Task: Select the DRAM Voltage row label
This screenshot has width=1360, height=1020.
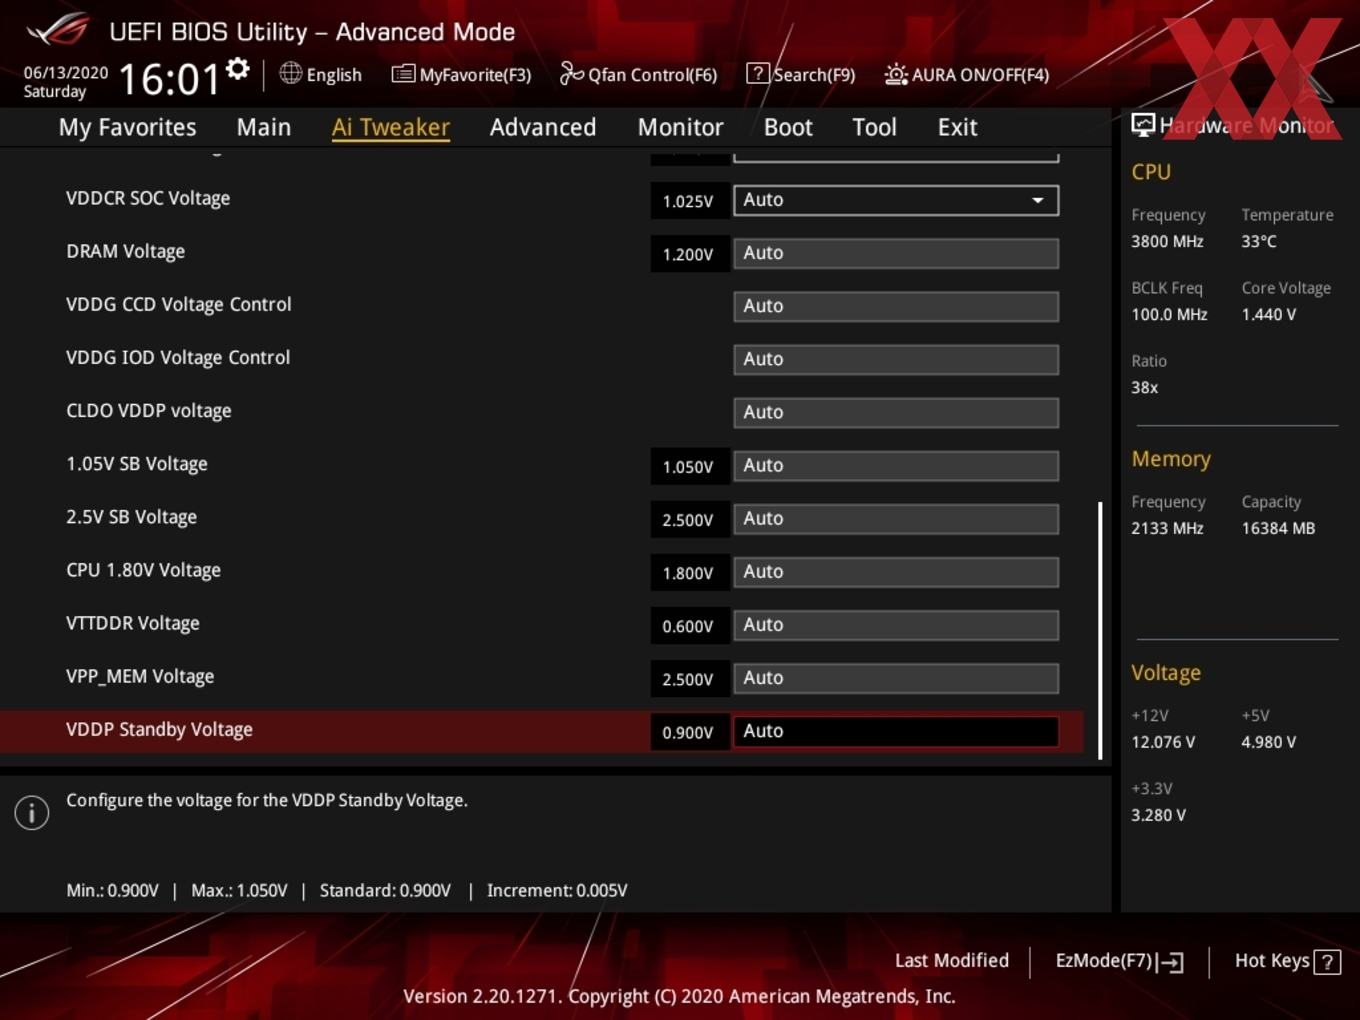Action: pyautogui.click(x=125, y=251)
